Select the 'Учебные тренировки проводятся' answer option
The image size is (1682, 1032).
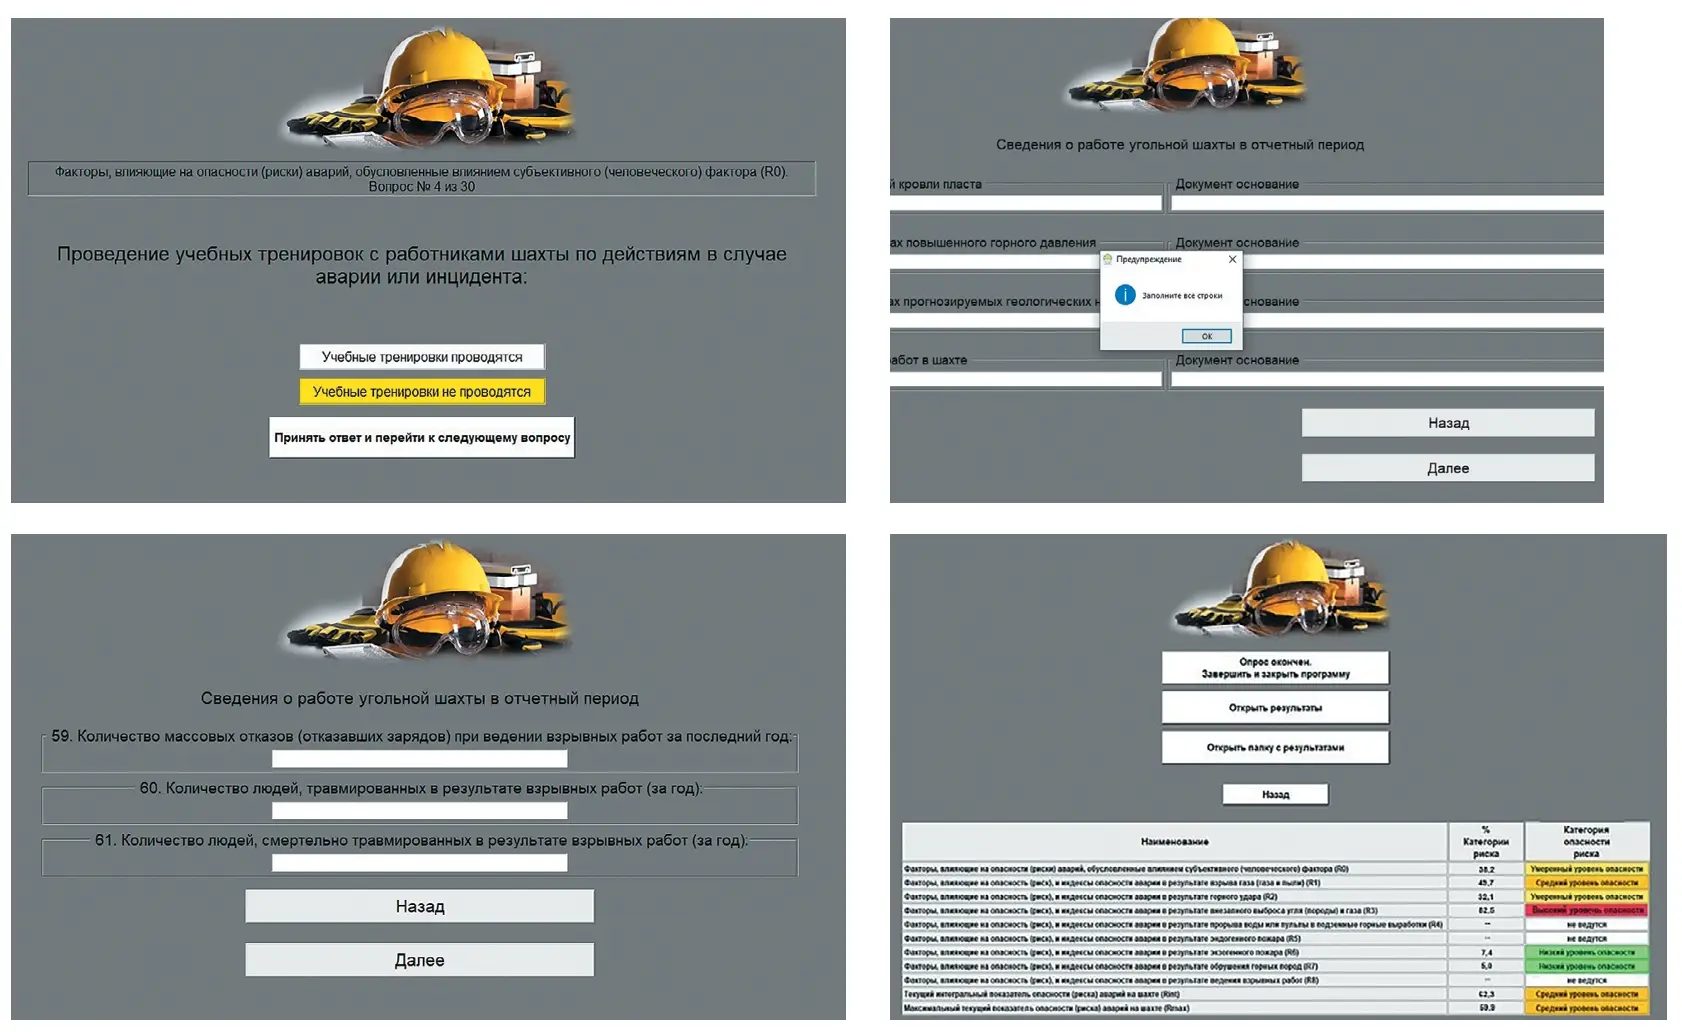422,356
